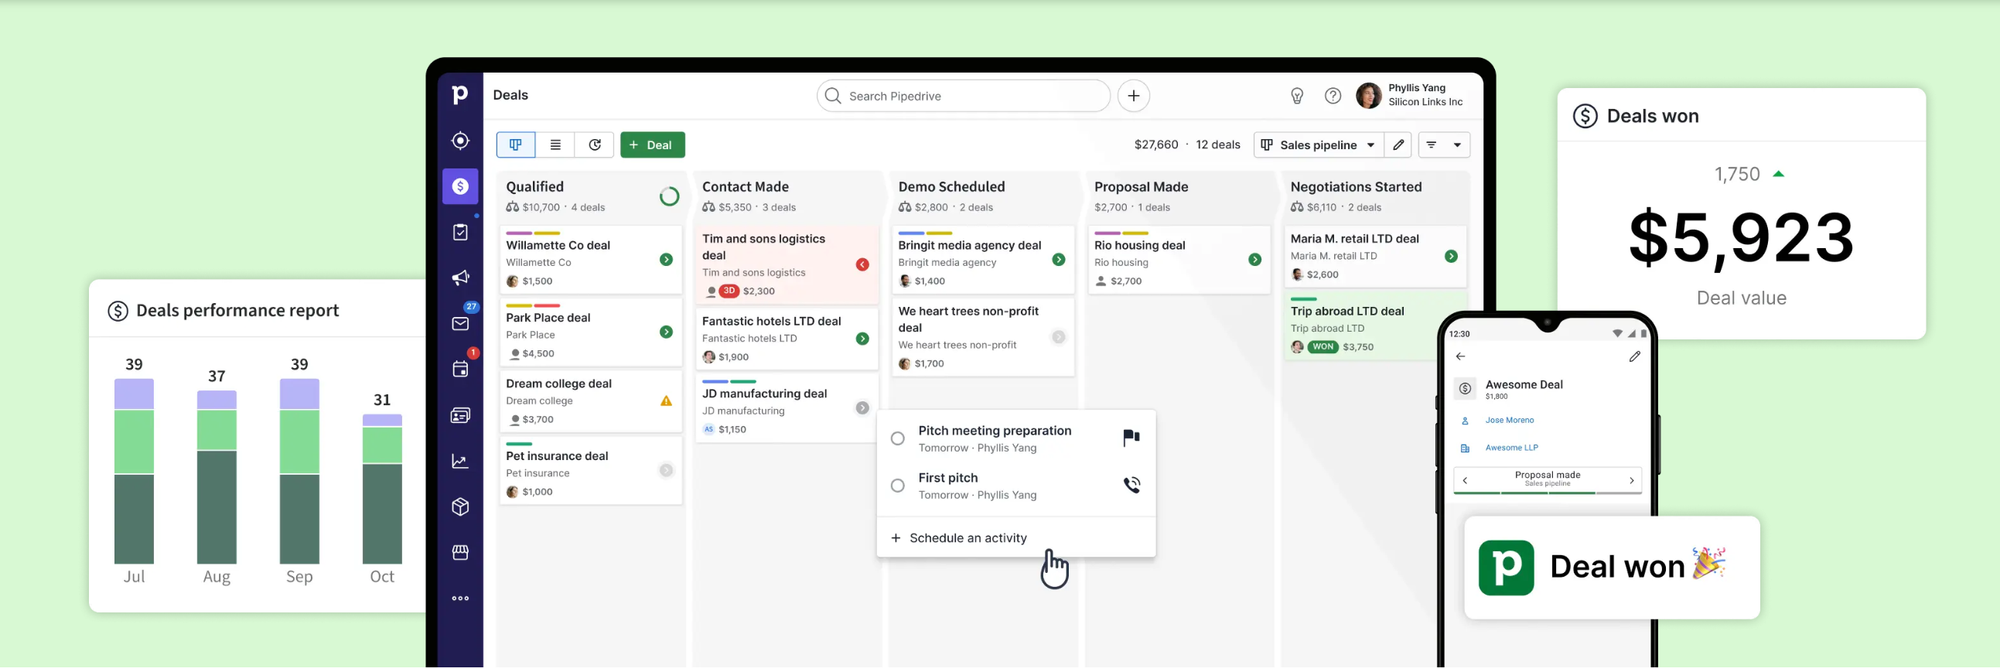Click Park Place deal green activity arrow

[x=666, y=332]
